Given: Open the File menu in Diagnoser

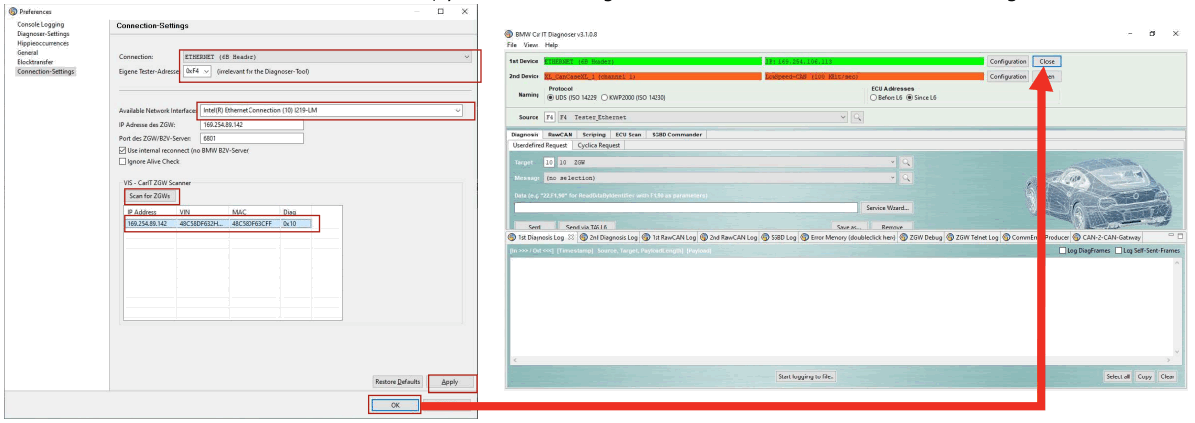Looking at the screenshot, I should click(511, 46).
